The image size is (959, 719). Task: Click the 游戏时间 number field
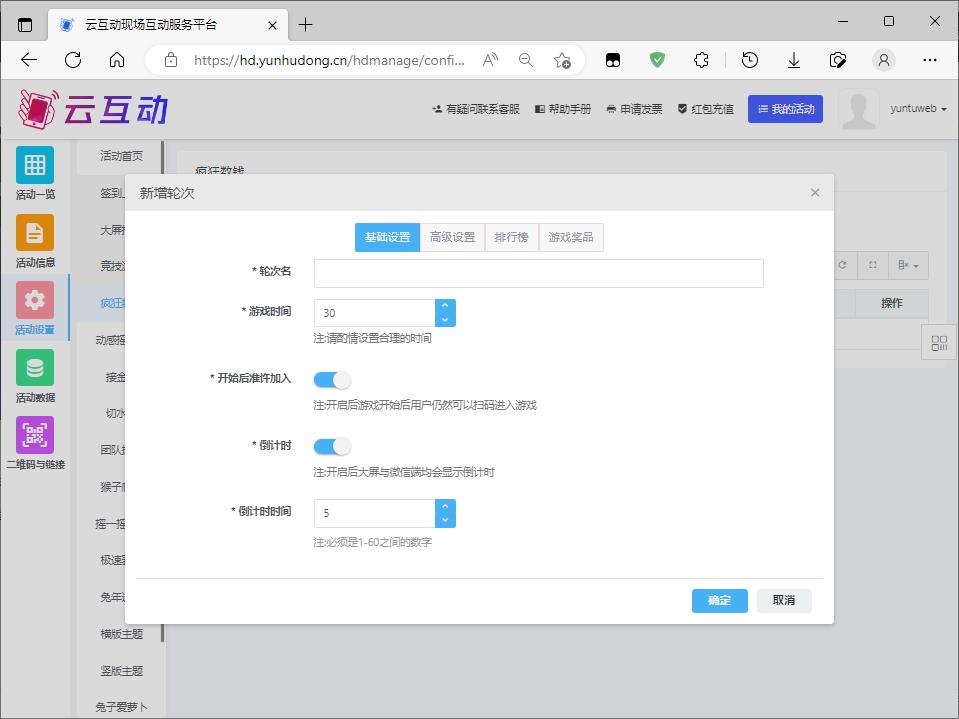374,313
